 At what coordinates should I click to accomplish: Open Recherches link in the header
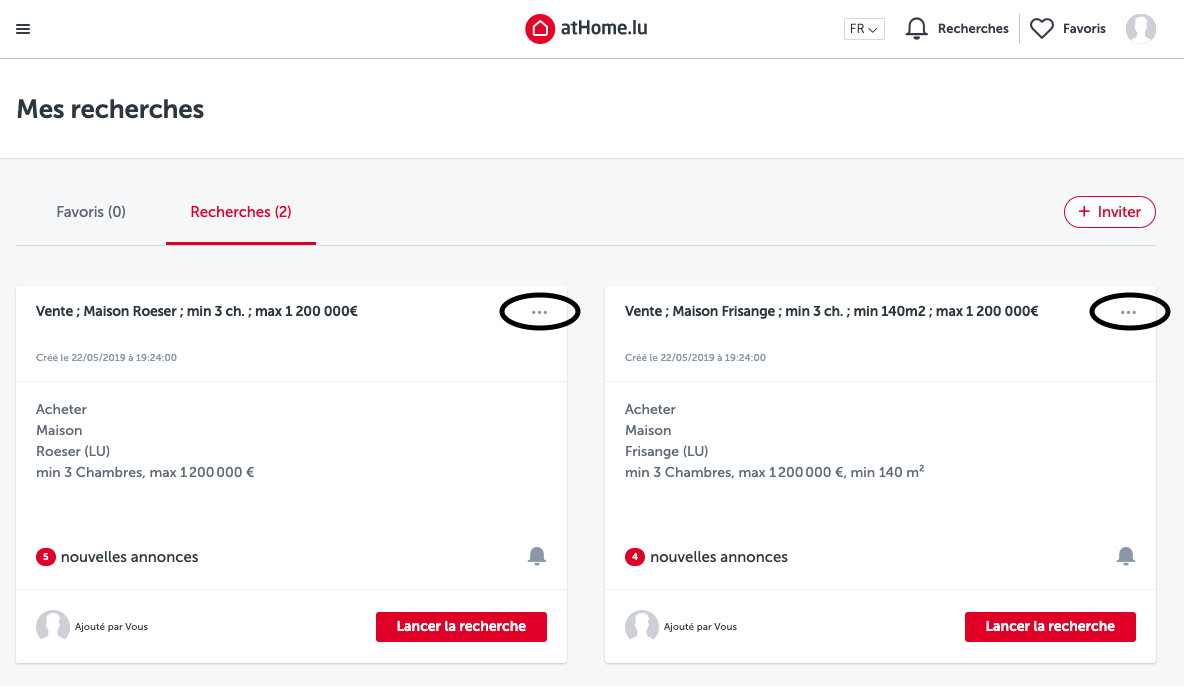click(x=973, y=29)
